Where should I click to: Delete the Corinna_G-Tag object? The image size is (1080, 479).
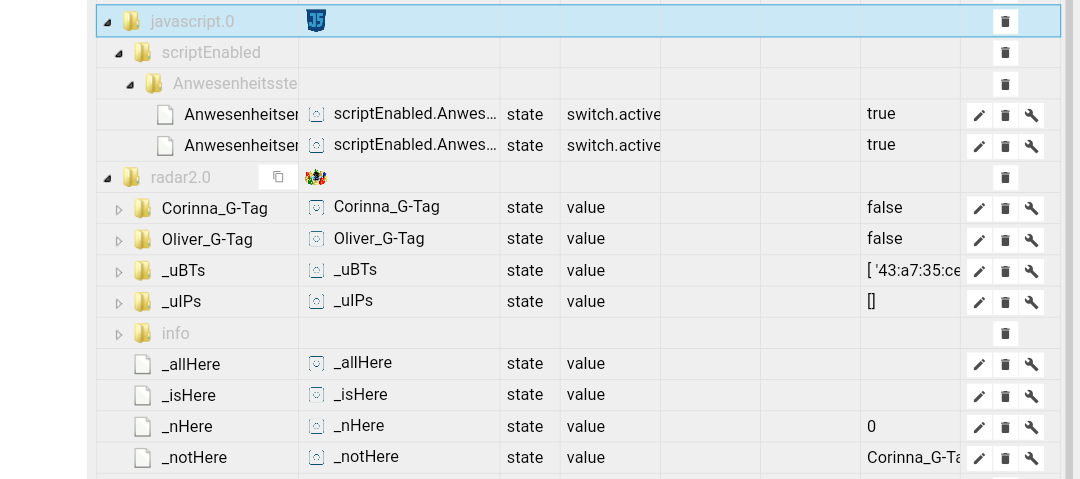pos(1005,209)
